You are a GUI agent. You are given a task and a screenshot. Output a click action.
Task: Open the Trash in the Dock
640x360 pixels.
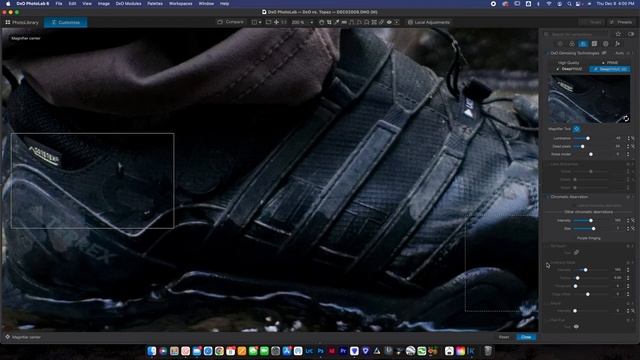click(x=488, y=351)
